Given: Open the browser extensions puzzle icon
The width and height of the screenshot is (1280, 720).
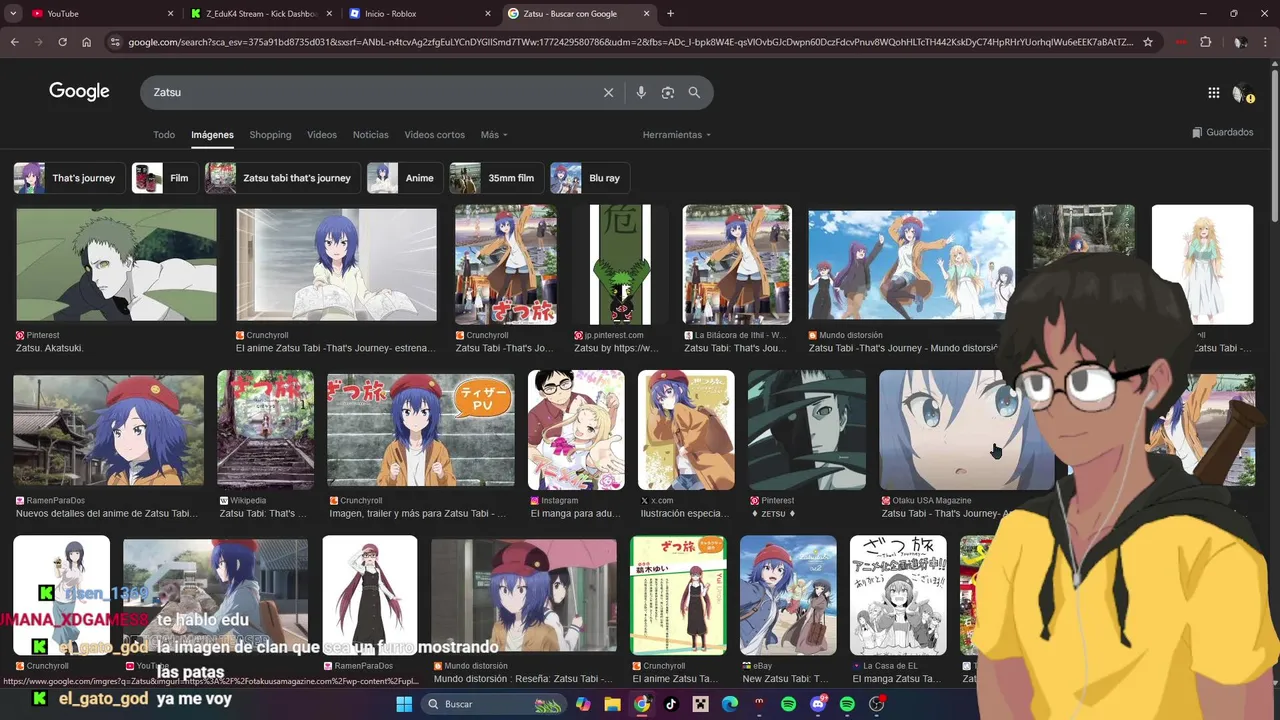Looking at the screenshot, I should tap(1205, 42).
